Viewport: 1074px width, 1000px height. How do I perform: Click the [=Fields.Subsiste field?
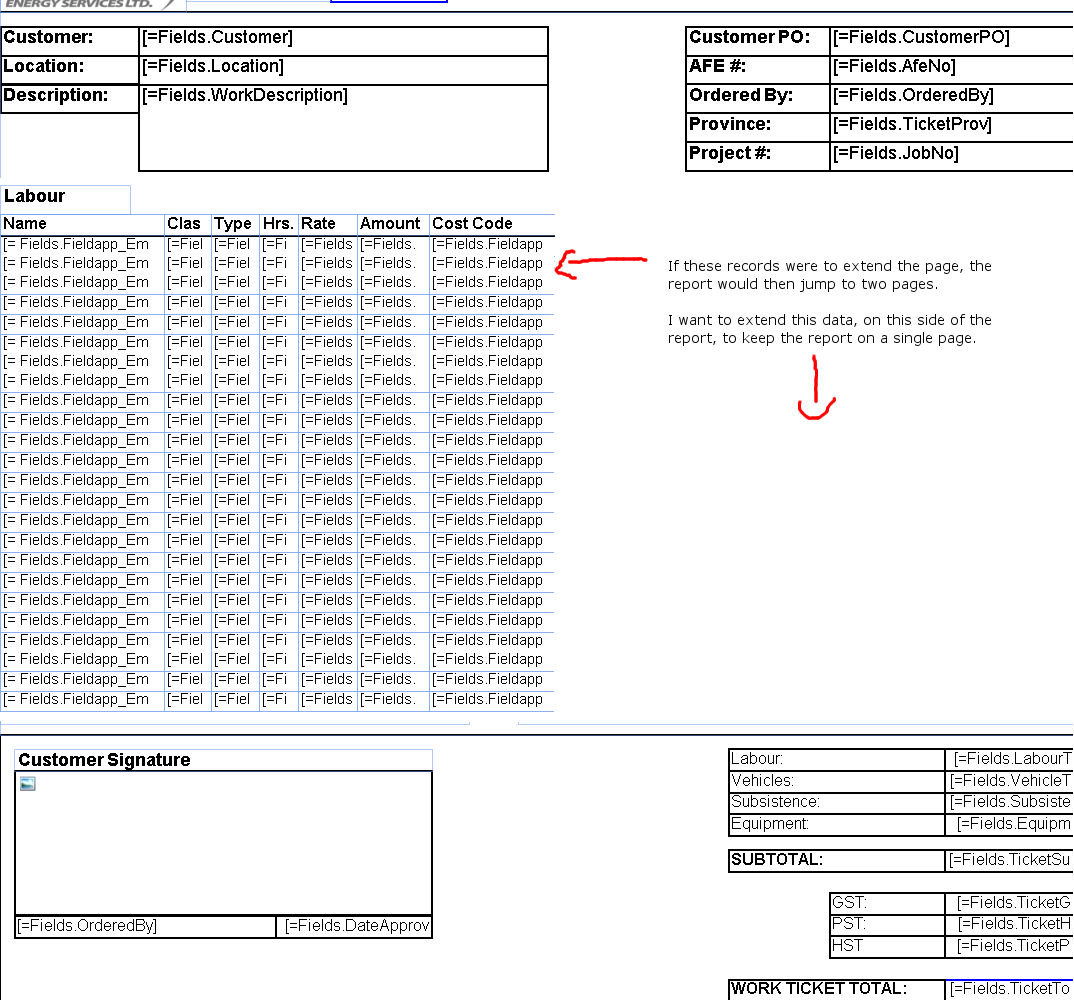point(1009,803)
